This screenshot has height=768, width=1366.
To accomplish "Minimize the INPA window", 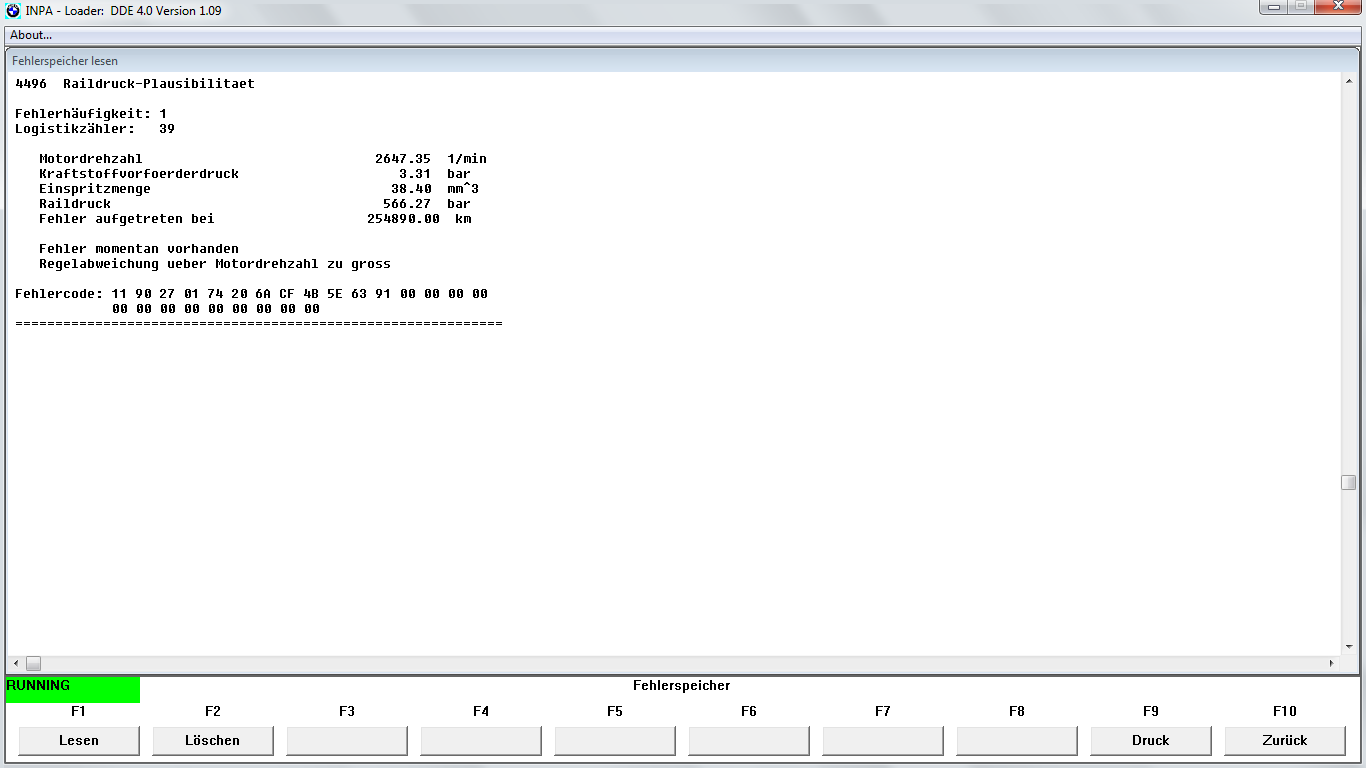I will [1275, 7].
